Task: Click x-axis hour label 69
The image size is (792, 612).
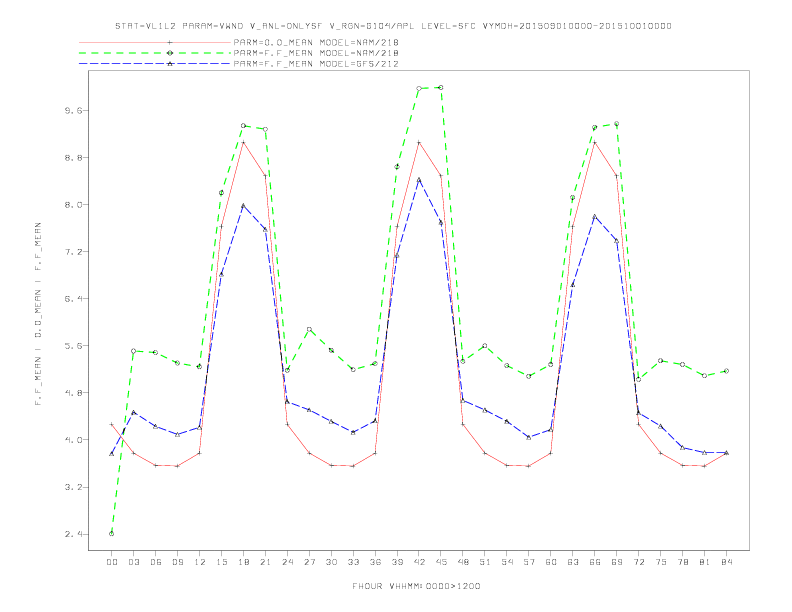Action: pyautogui.click(x=617, y=562)
